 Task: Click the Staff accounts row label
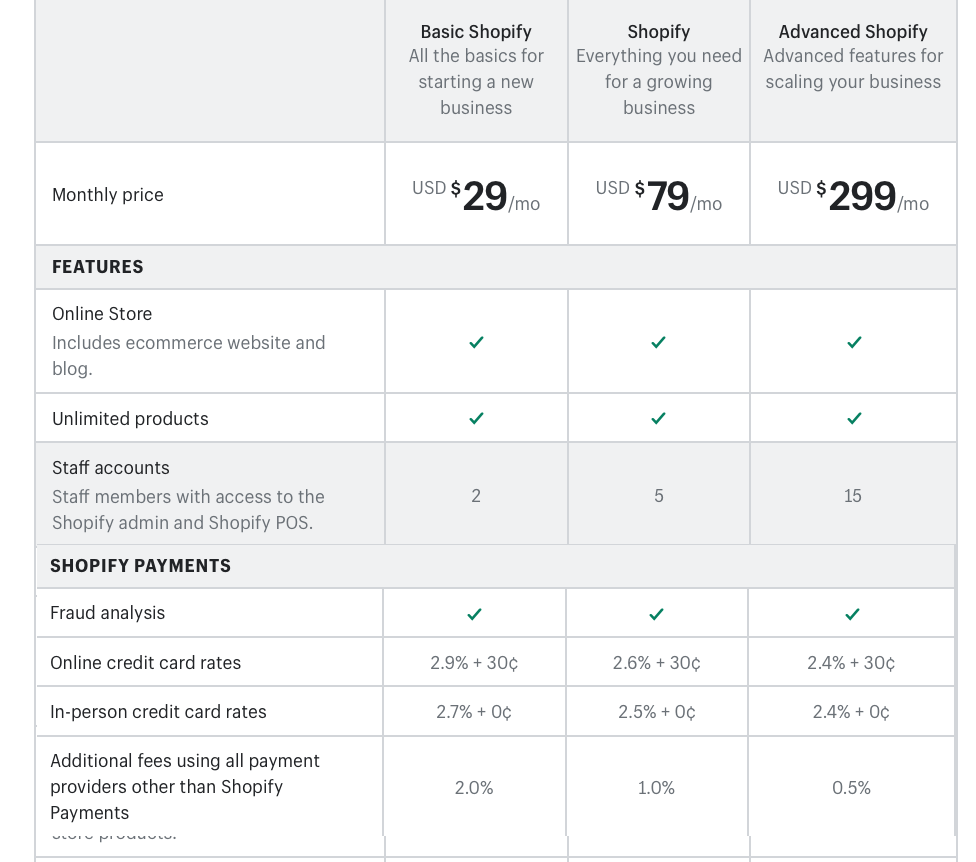[x=111, y=468]
